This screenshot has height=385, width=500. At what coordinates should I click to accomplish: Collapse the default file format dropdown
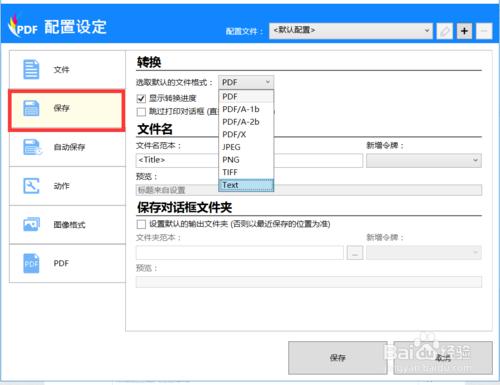246,82
